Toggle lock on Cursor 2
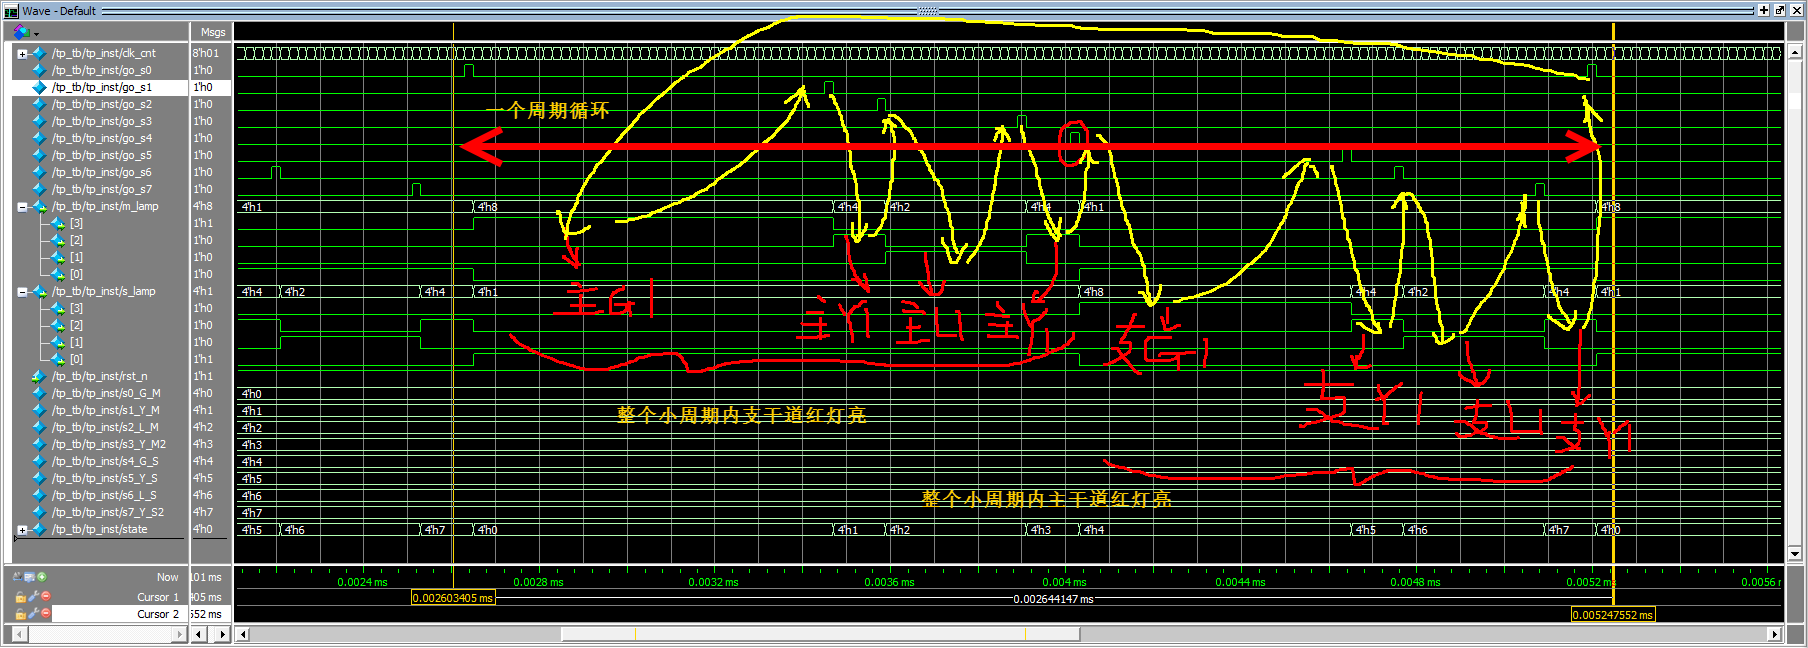The image size is (1808, 648). (20, 614)
